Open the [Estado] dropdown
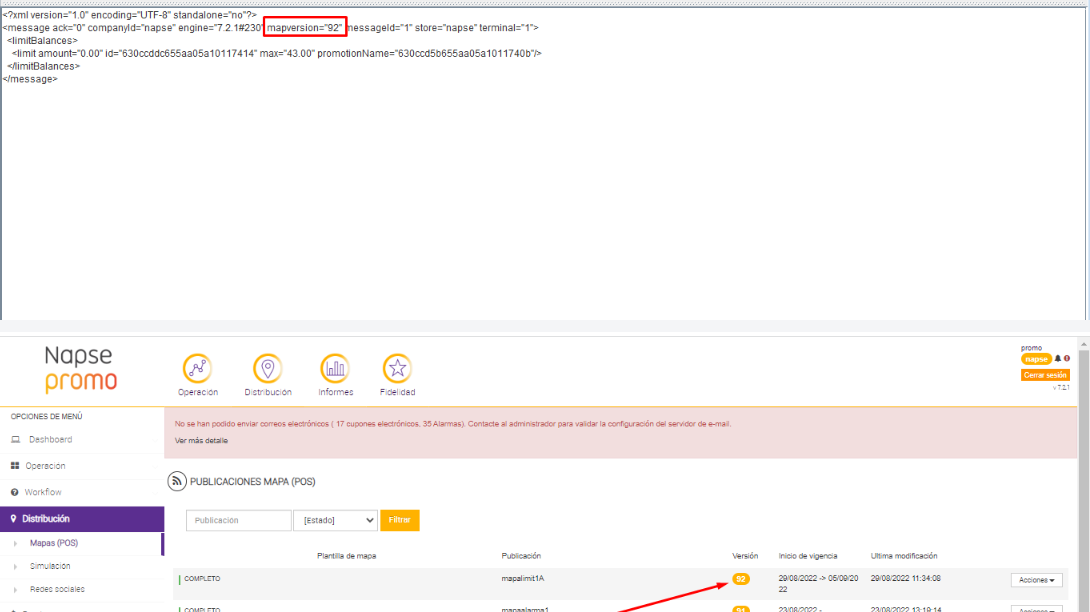1090x612 pixels. click(335, 520)
